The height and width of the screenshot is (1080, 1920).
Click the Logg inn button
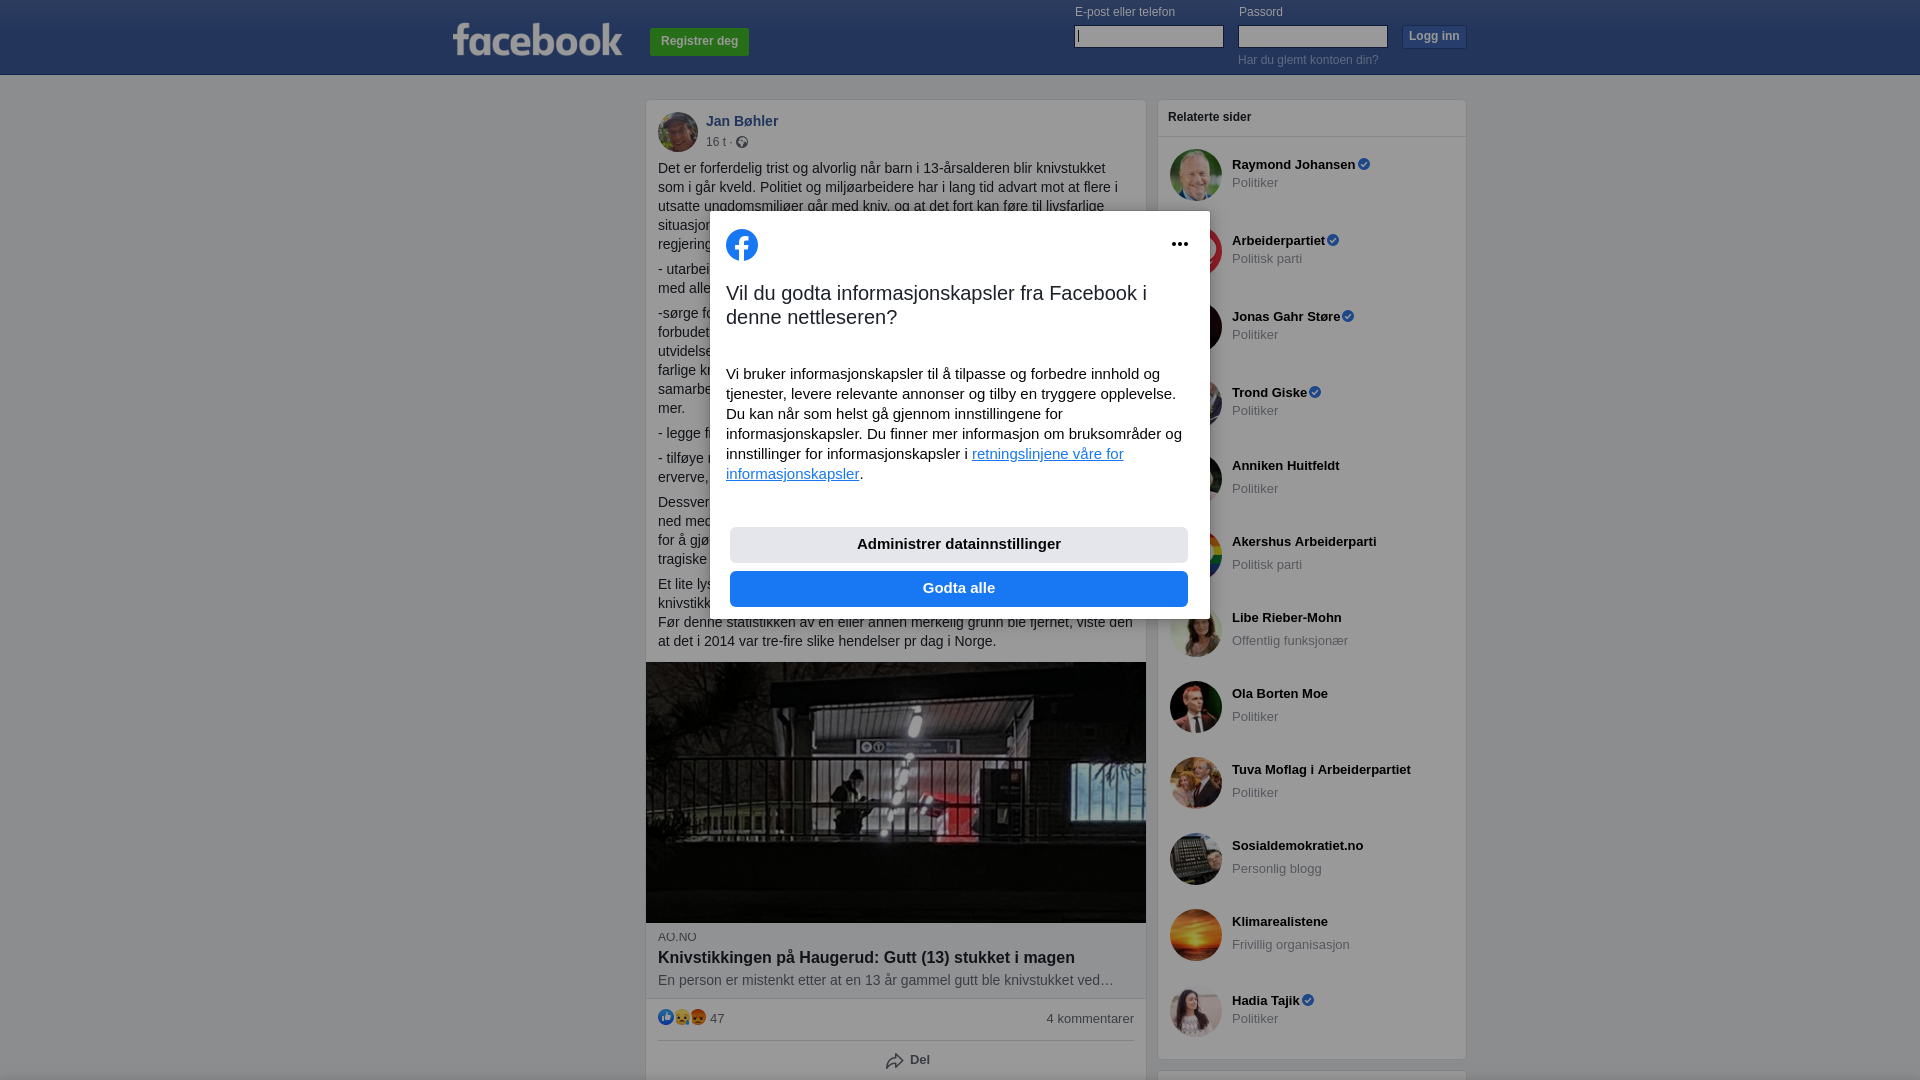tap(1434, 36)
